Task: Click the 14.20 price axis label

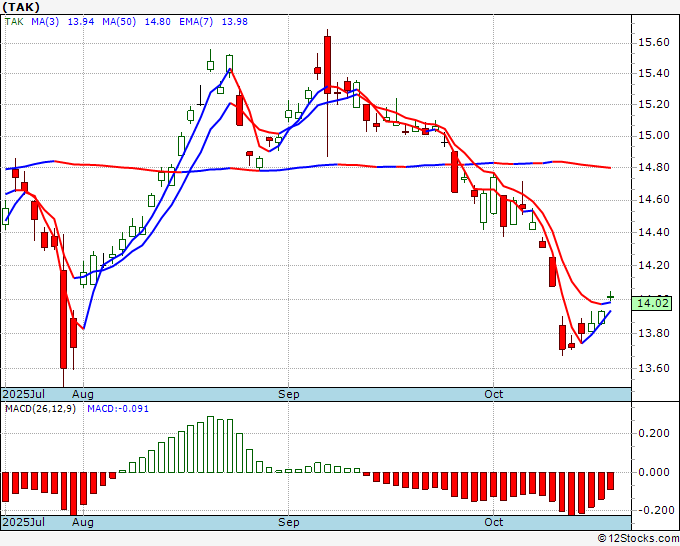Action: [654, 265]
